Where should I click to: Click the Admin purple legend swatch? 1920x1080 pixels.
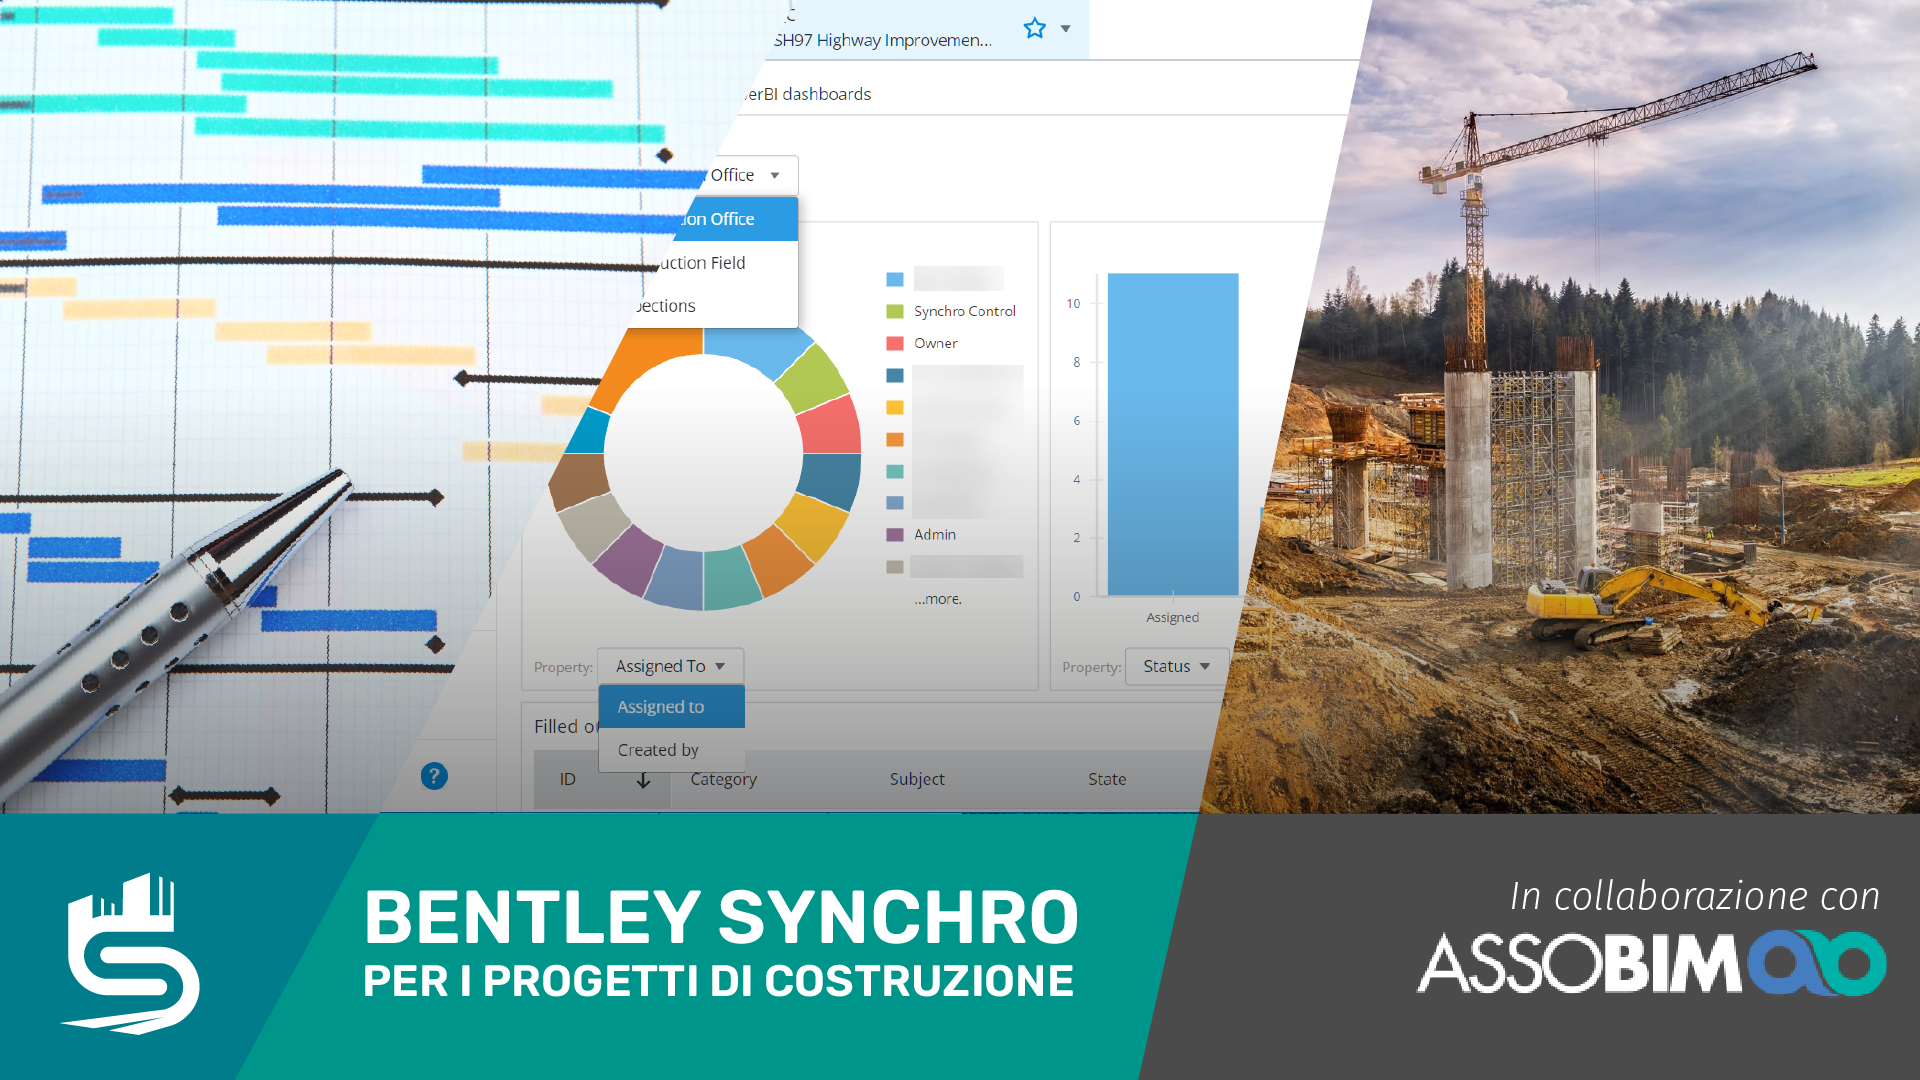(x=895, y=535)
